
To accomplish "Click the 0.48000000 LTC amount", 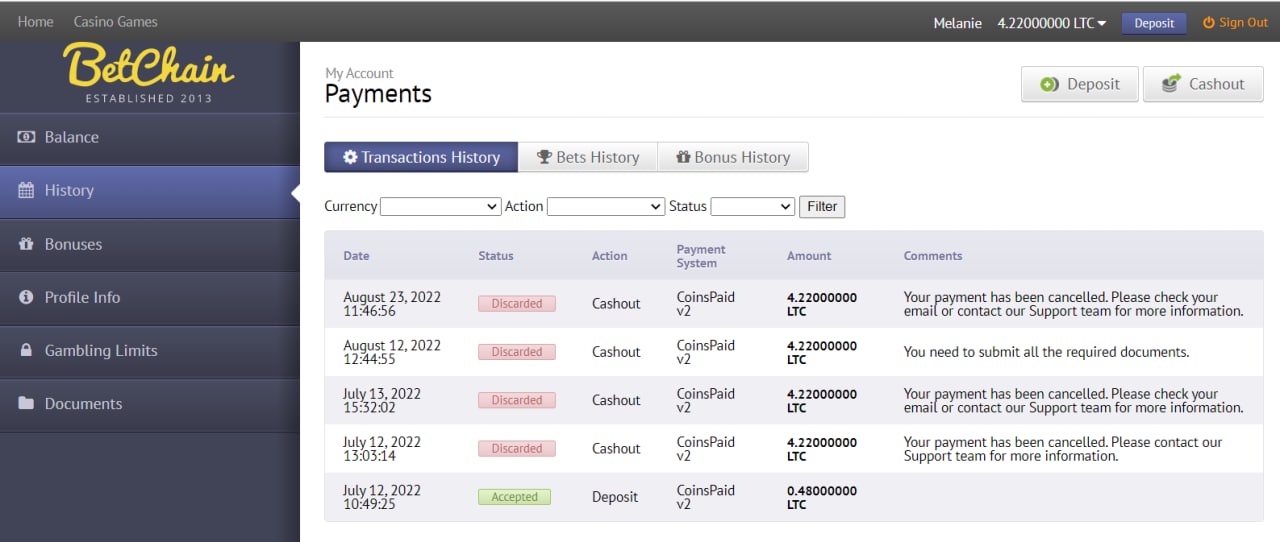I will pyautogui.click(x=822, y=497).
